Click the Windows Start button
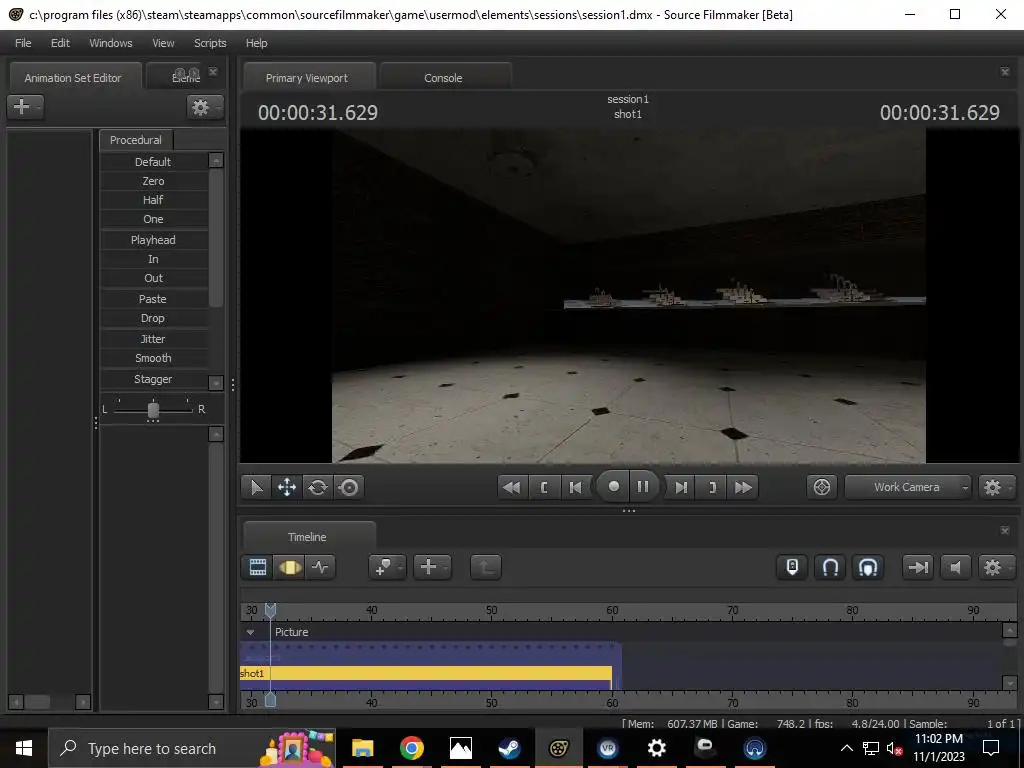Image resolution: width=1024 pixels, height=768 pixels. [24, 748]
